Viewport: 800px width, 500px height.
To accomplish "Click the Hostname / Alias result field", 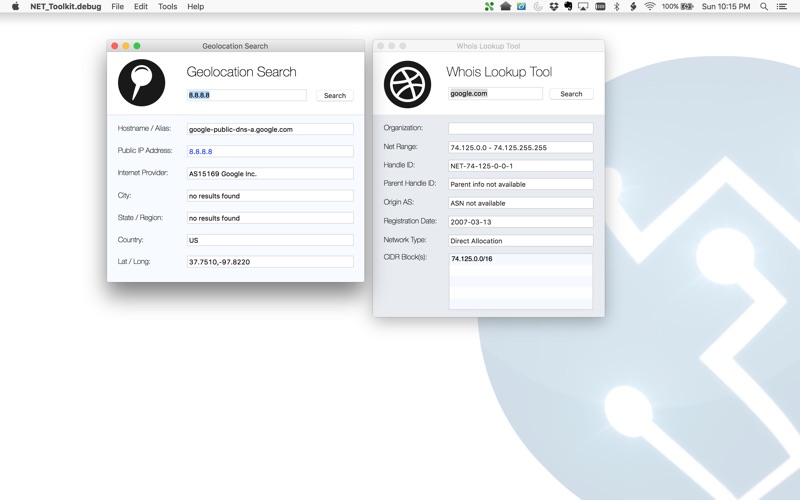I will pyautogui.click(x=270, y=129).
